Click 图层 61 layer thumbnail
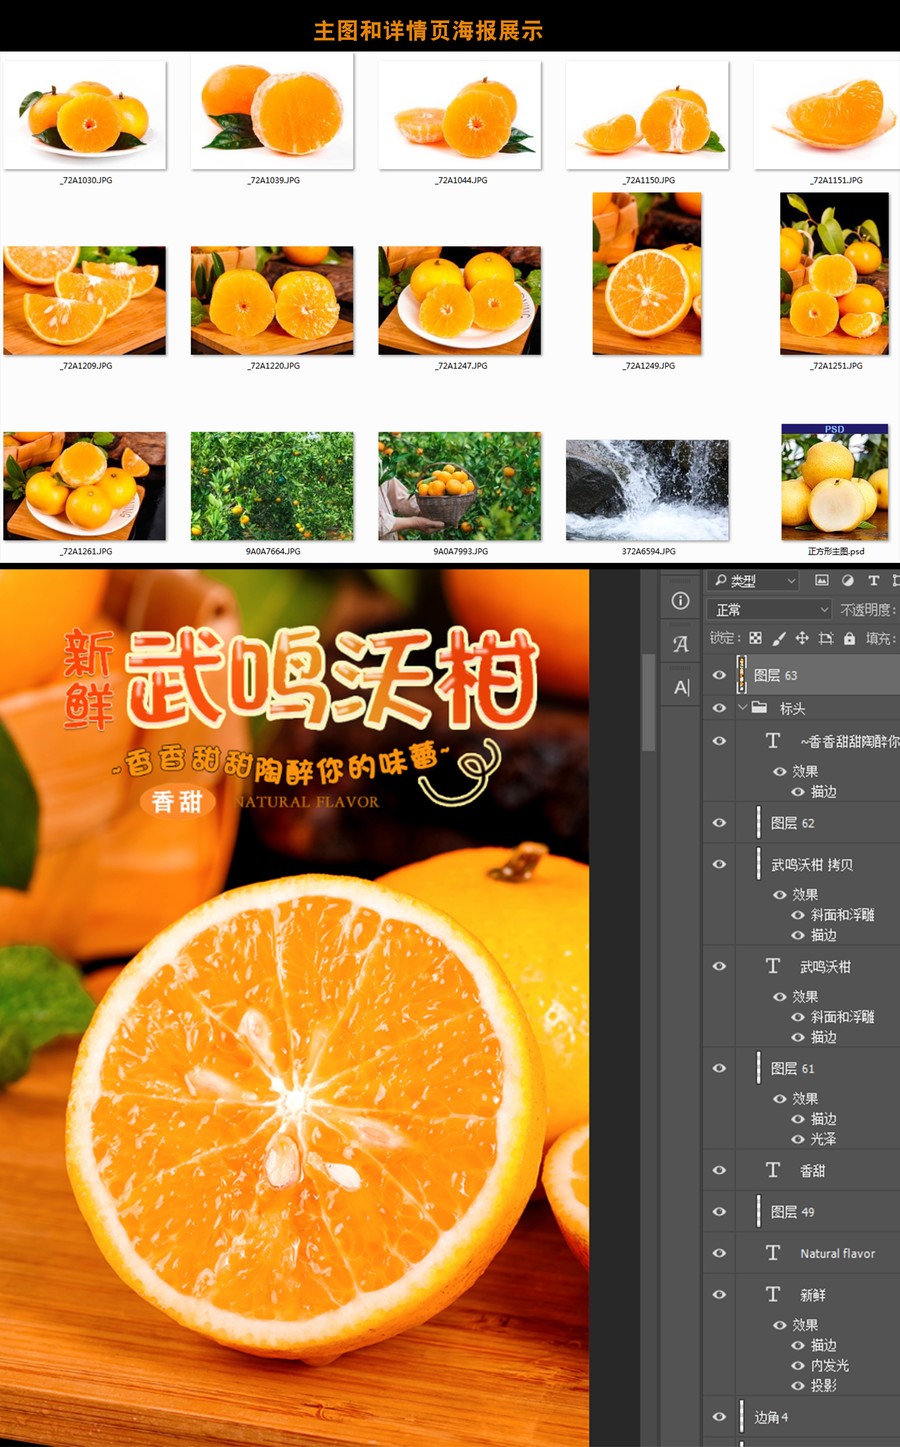900x1447 pixels. tap(759, 1068)
